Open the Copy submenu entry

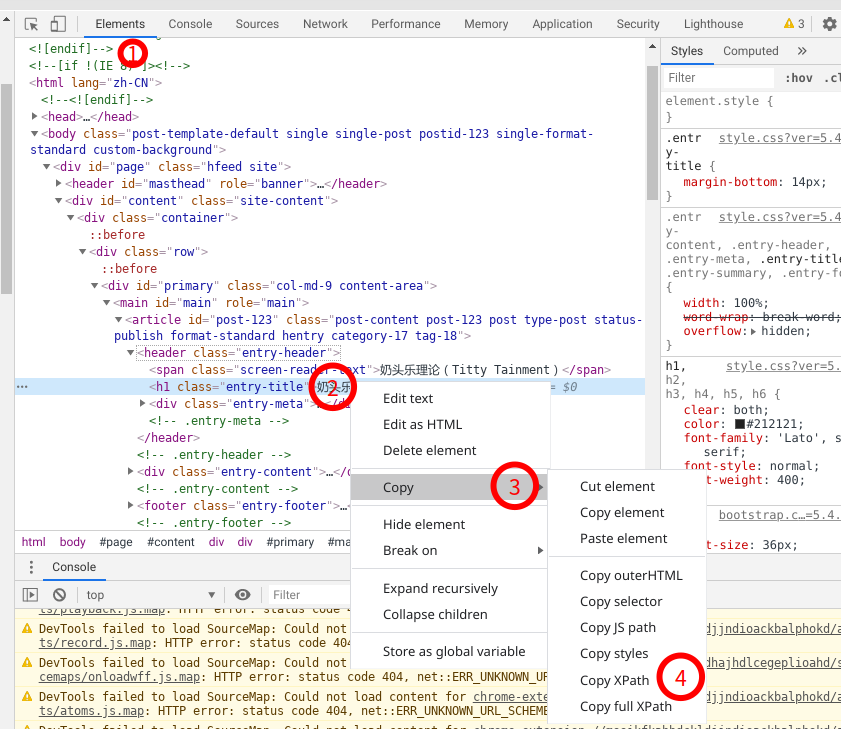coord(449,487)
